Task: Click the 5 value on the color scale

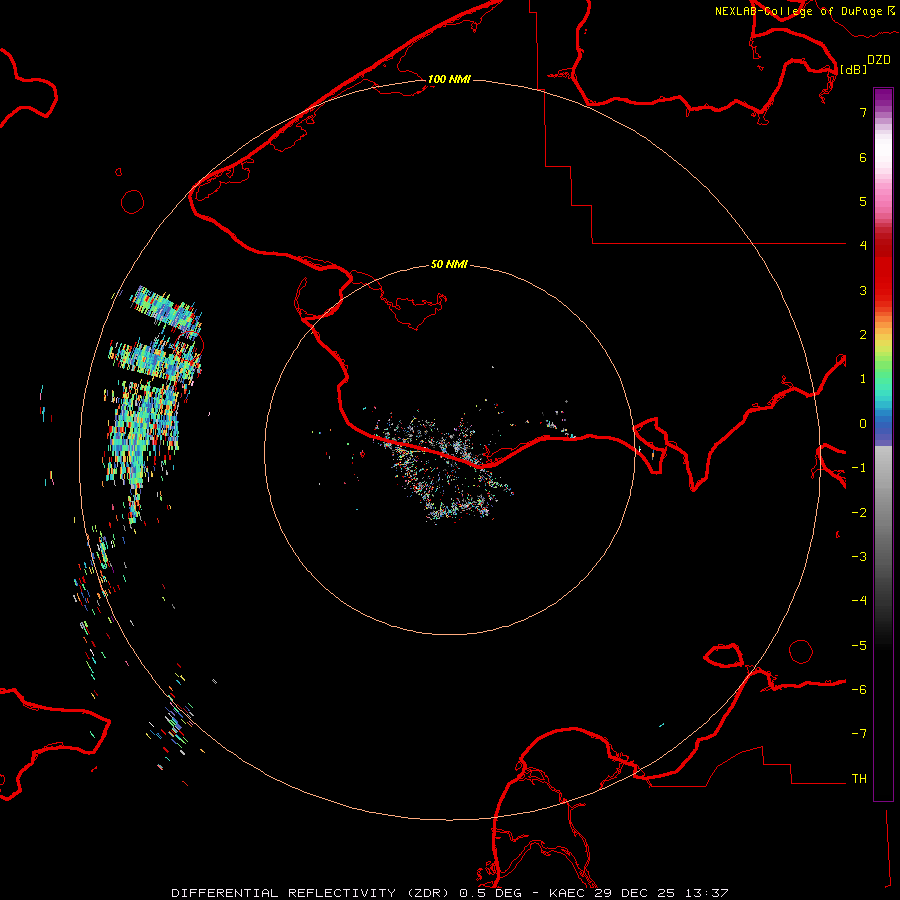Action: coord(863,201)
